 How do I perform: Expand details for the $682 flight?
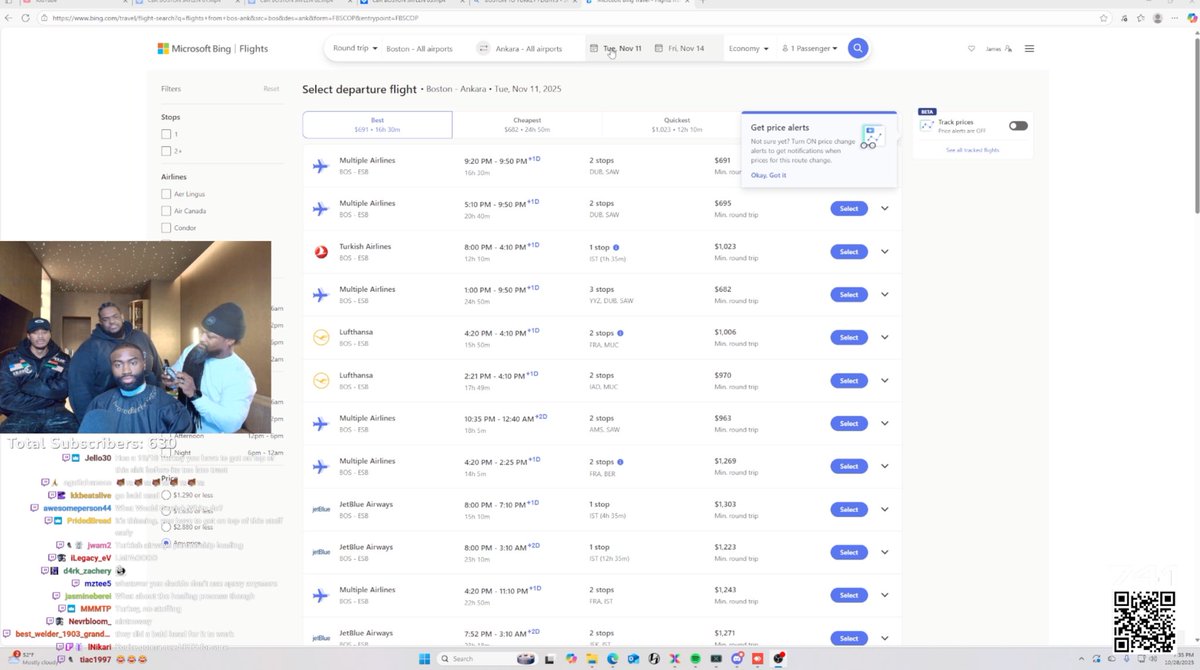[x=885, y=295]
